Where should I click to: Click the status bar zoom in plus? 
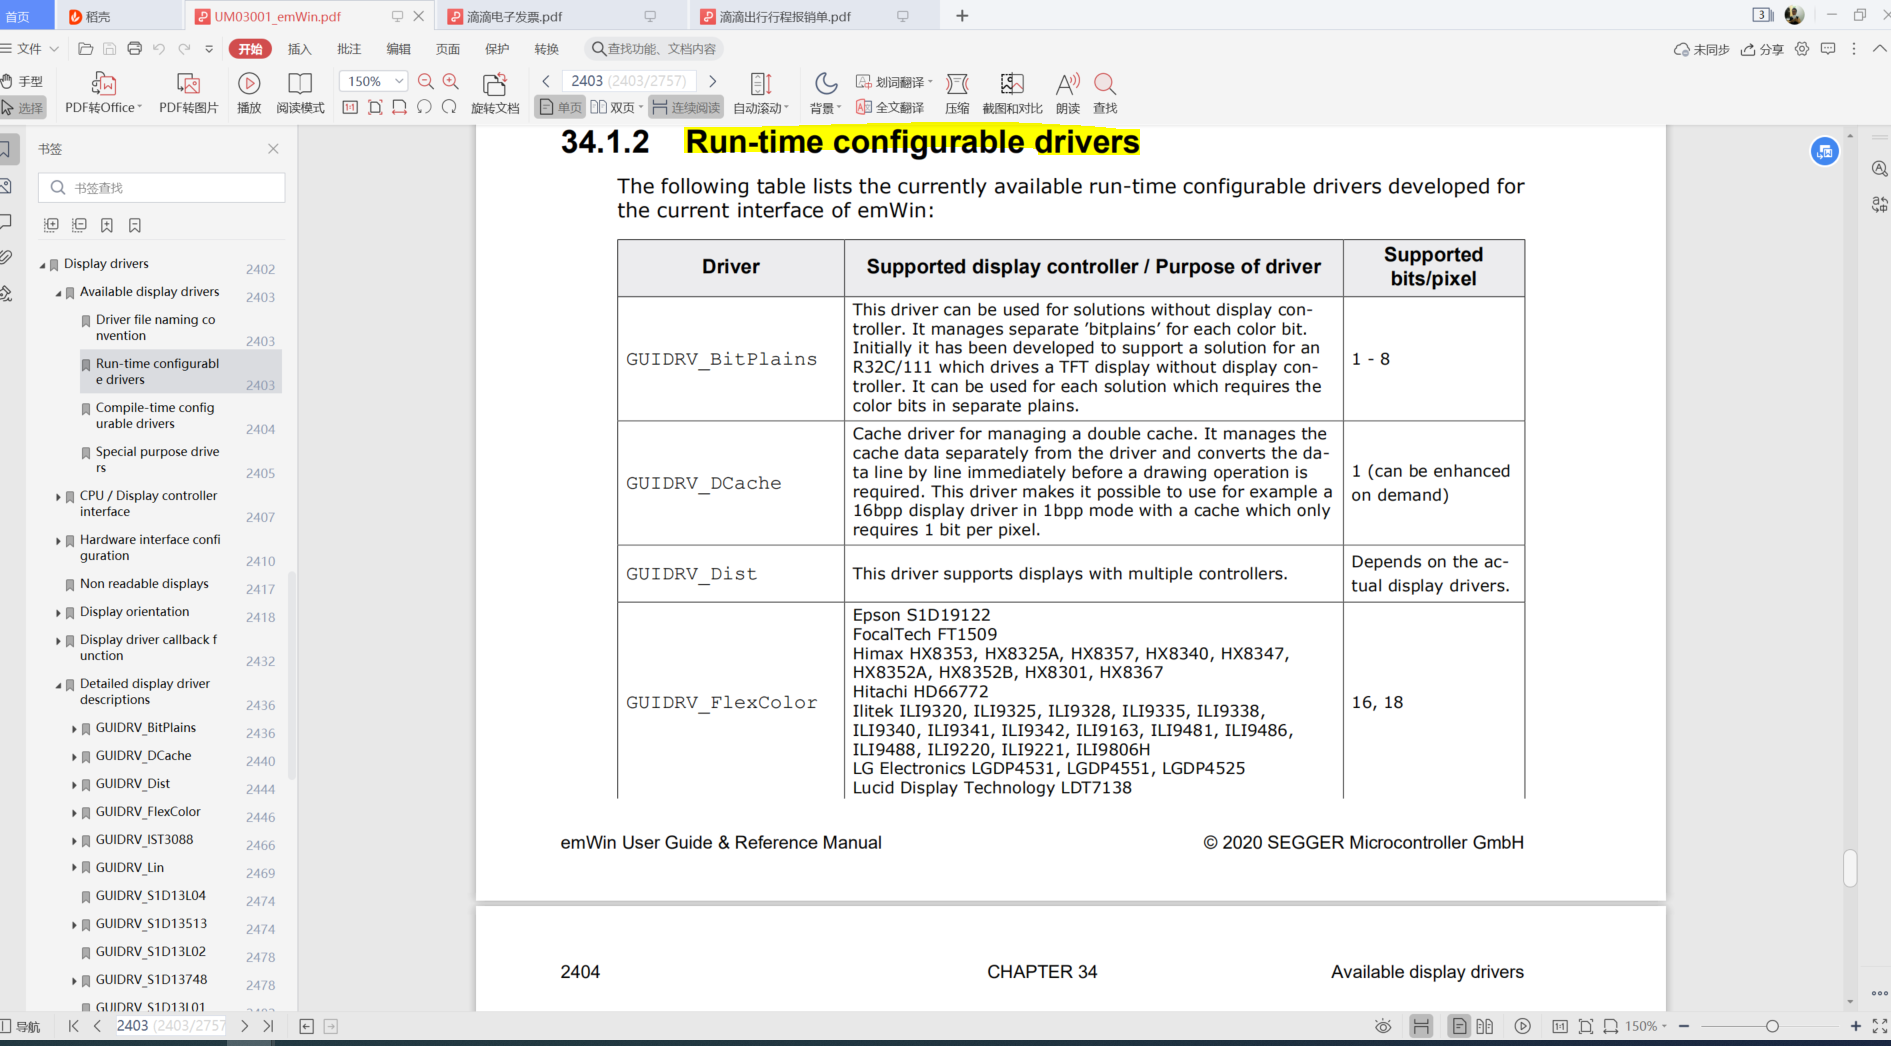click(1856, 1026)
